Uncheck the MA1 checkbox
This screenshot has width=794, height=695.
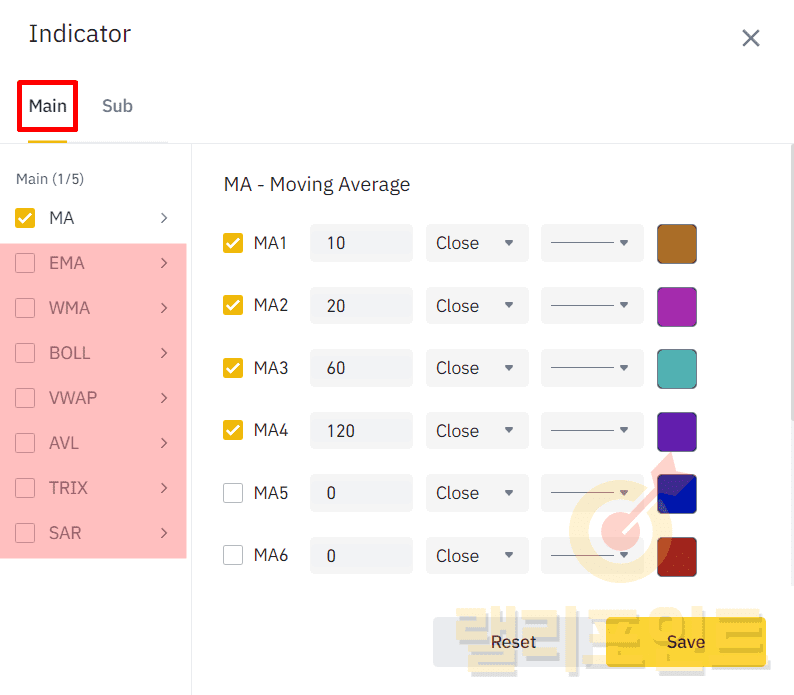[x=233, y=243]
